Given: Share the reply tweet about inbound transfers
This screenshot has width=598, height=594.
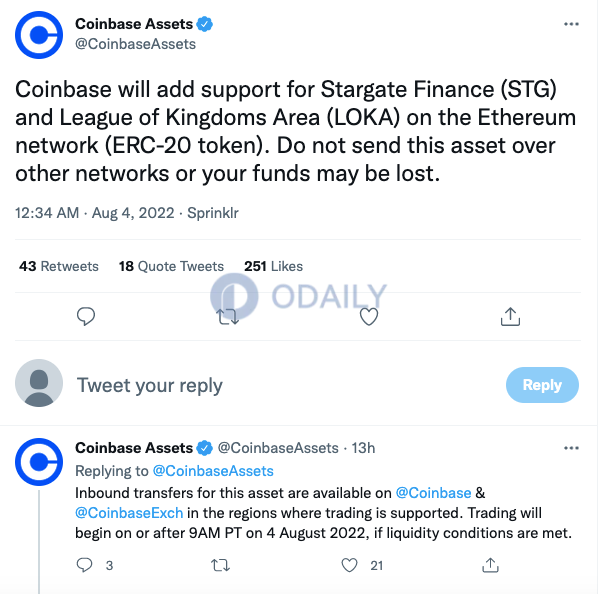Looking at the screenshot, I should pyautogui.click(x=490, y=565).
